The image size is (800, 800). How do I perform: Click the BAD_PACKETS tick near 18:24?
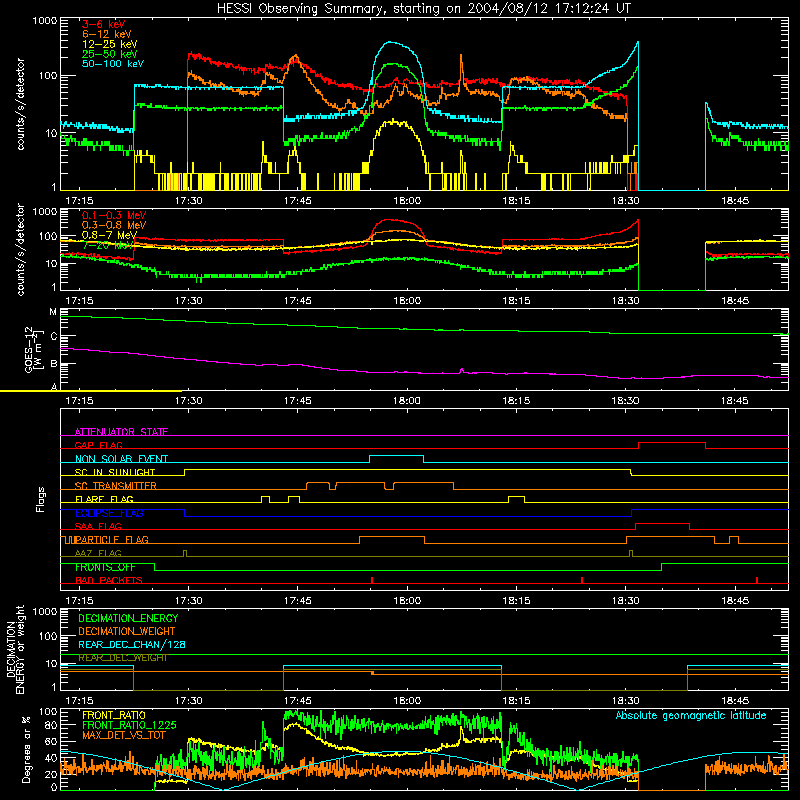pyautogui.click(x=582, y=580)
